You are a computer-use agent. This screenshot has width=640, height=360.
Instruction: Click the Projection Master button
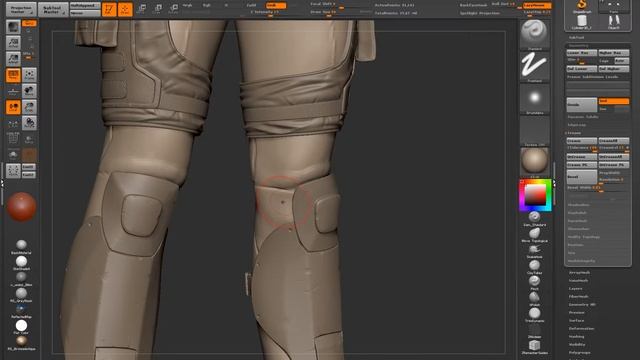pyautogui.click(x=21, y=9)
